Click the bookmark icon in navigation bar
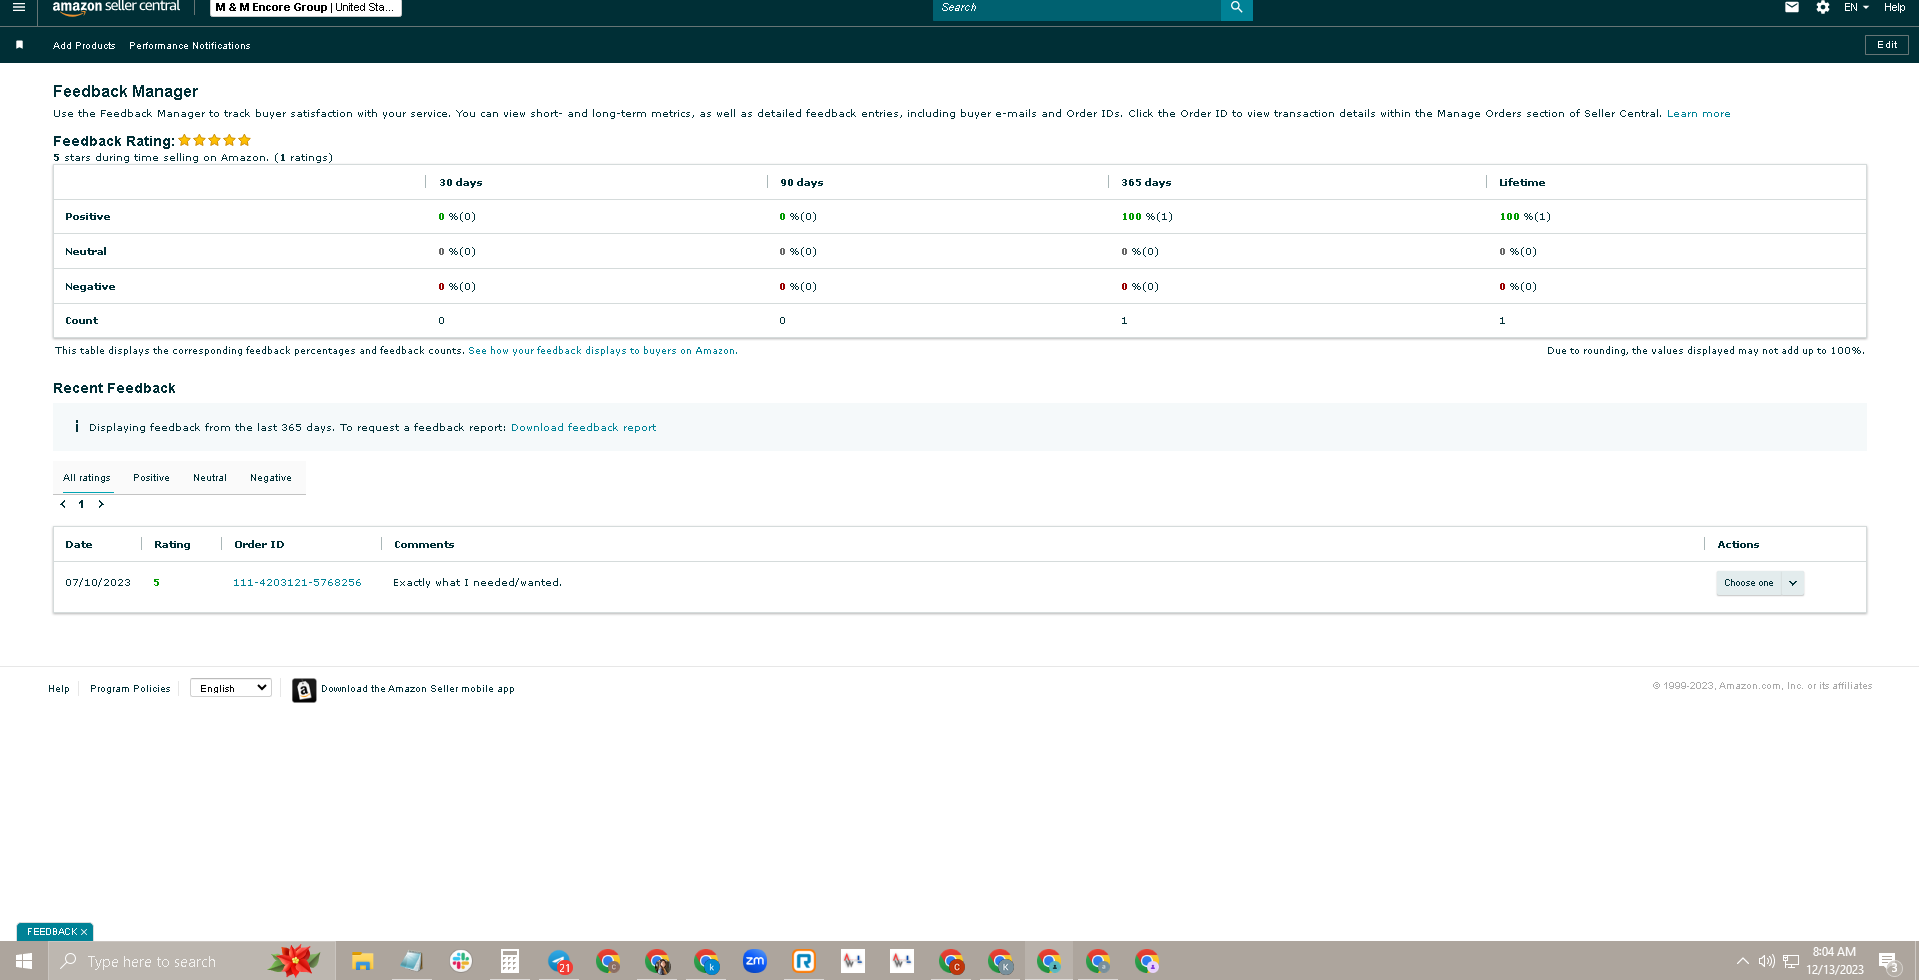The width and height of the screenshot is (1919, 980). pyautogui.click(x=19, y=45)
